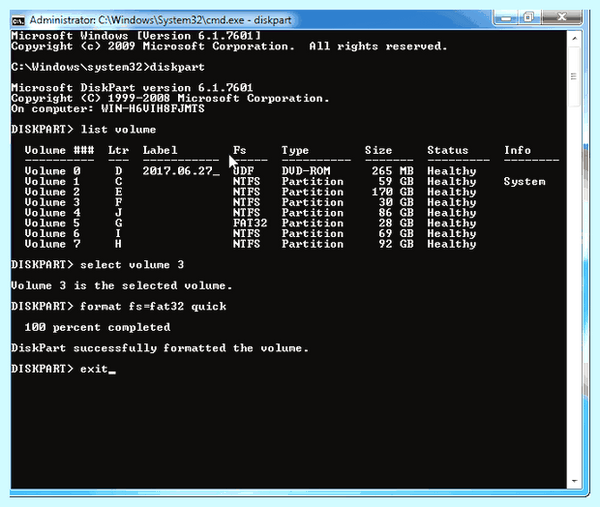
Task: Click the '59 GB' size value
Action: tap(396, 181)
